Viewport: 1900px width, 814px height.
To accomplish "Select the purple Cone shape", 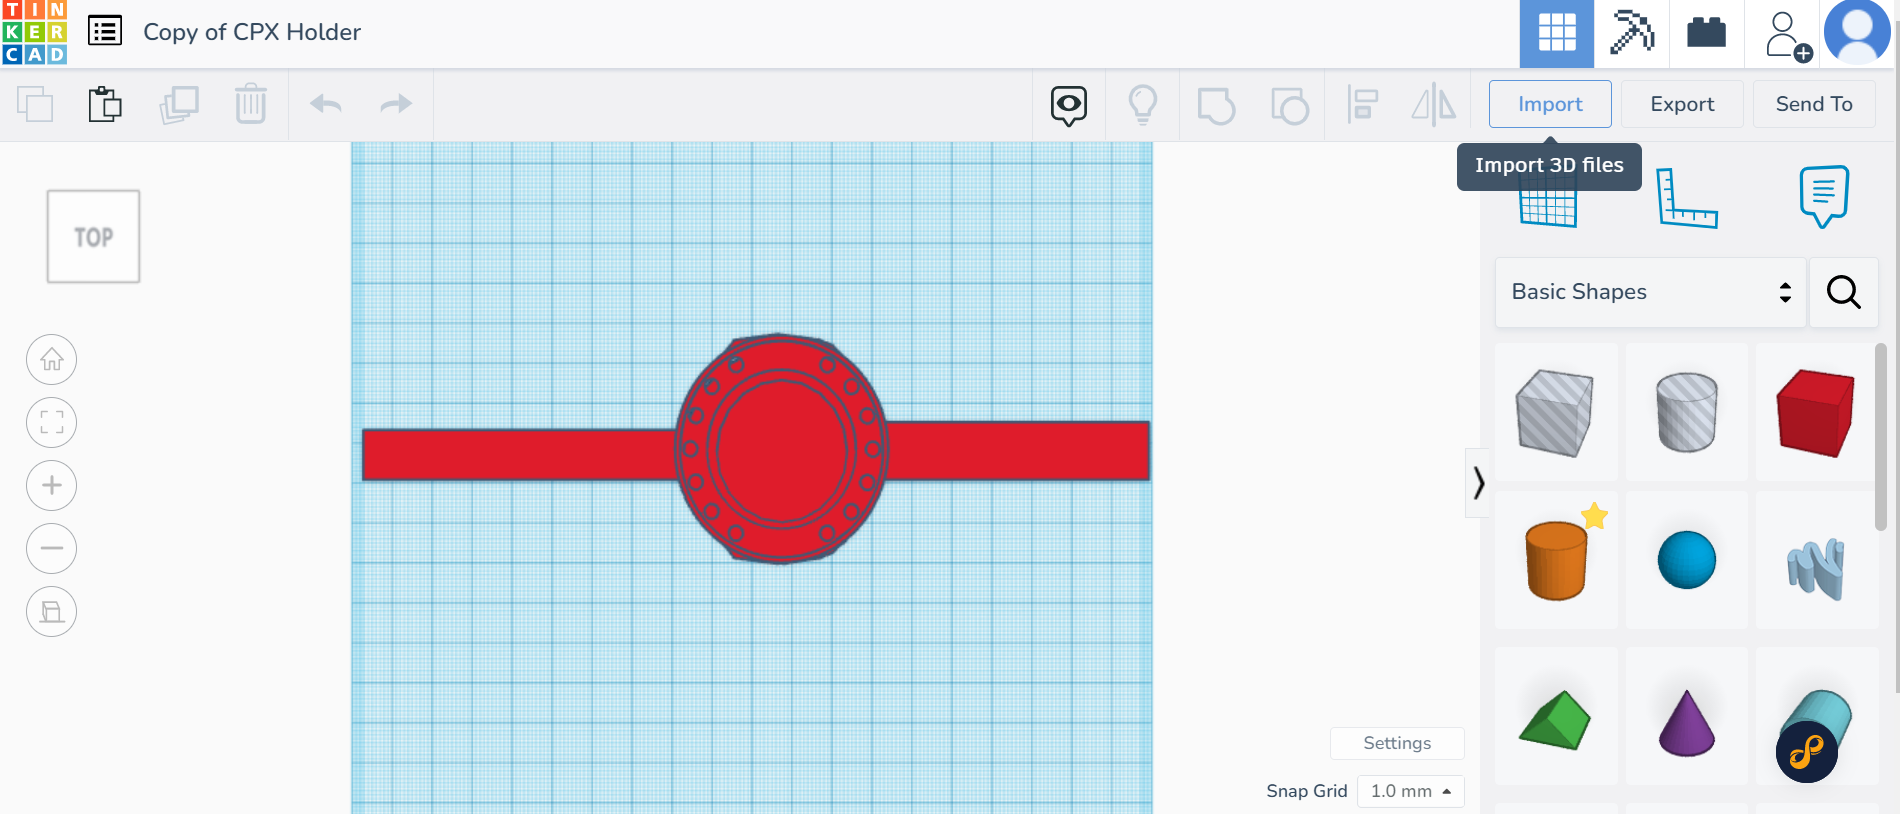I will 1687,717.
